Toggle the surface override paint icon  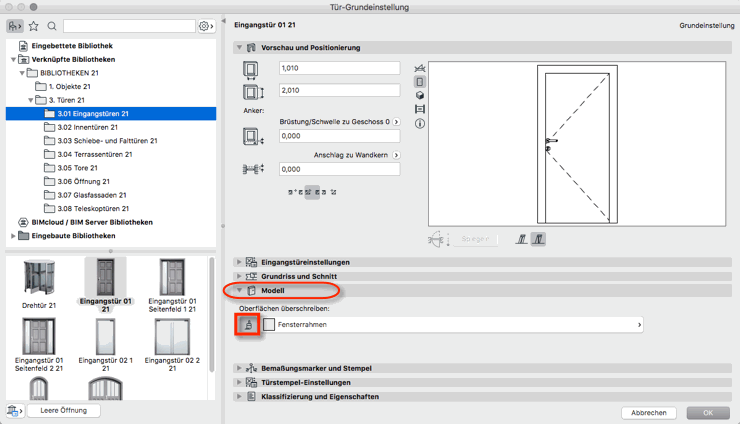coord(247,325)
